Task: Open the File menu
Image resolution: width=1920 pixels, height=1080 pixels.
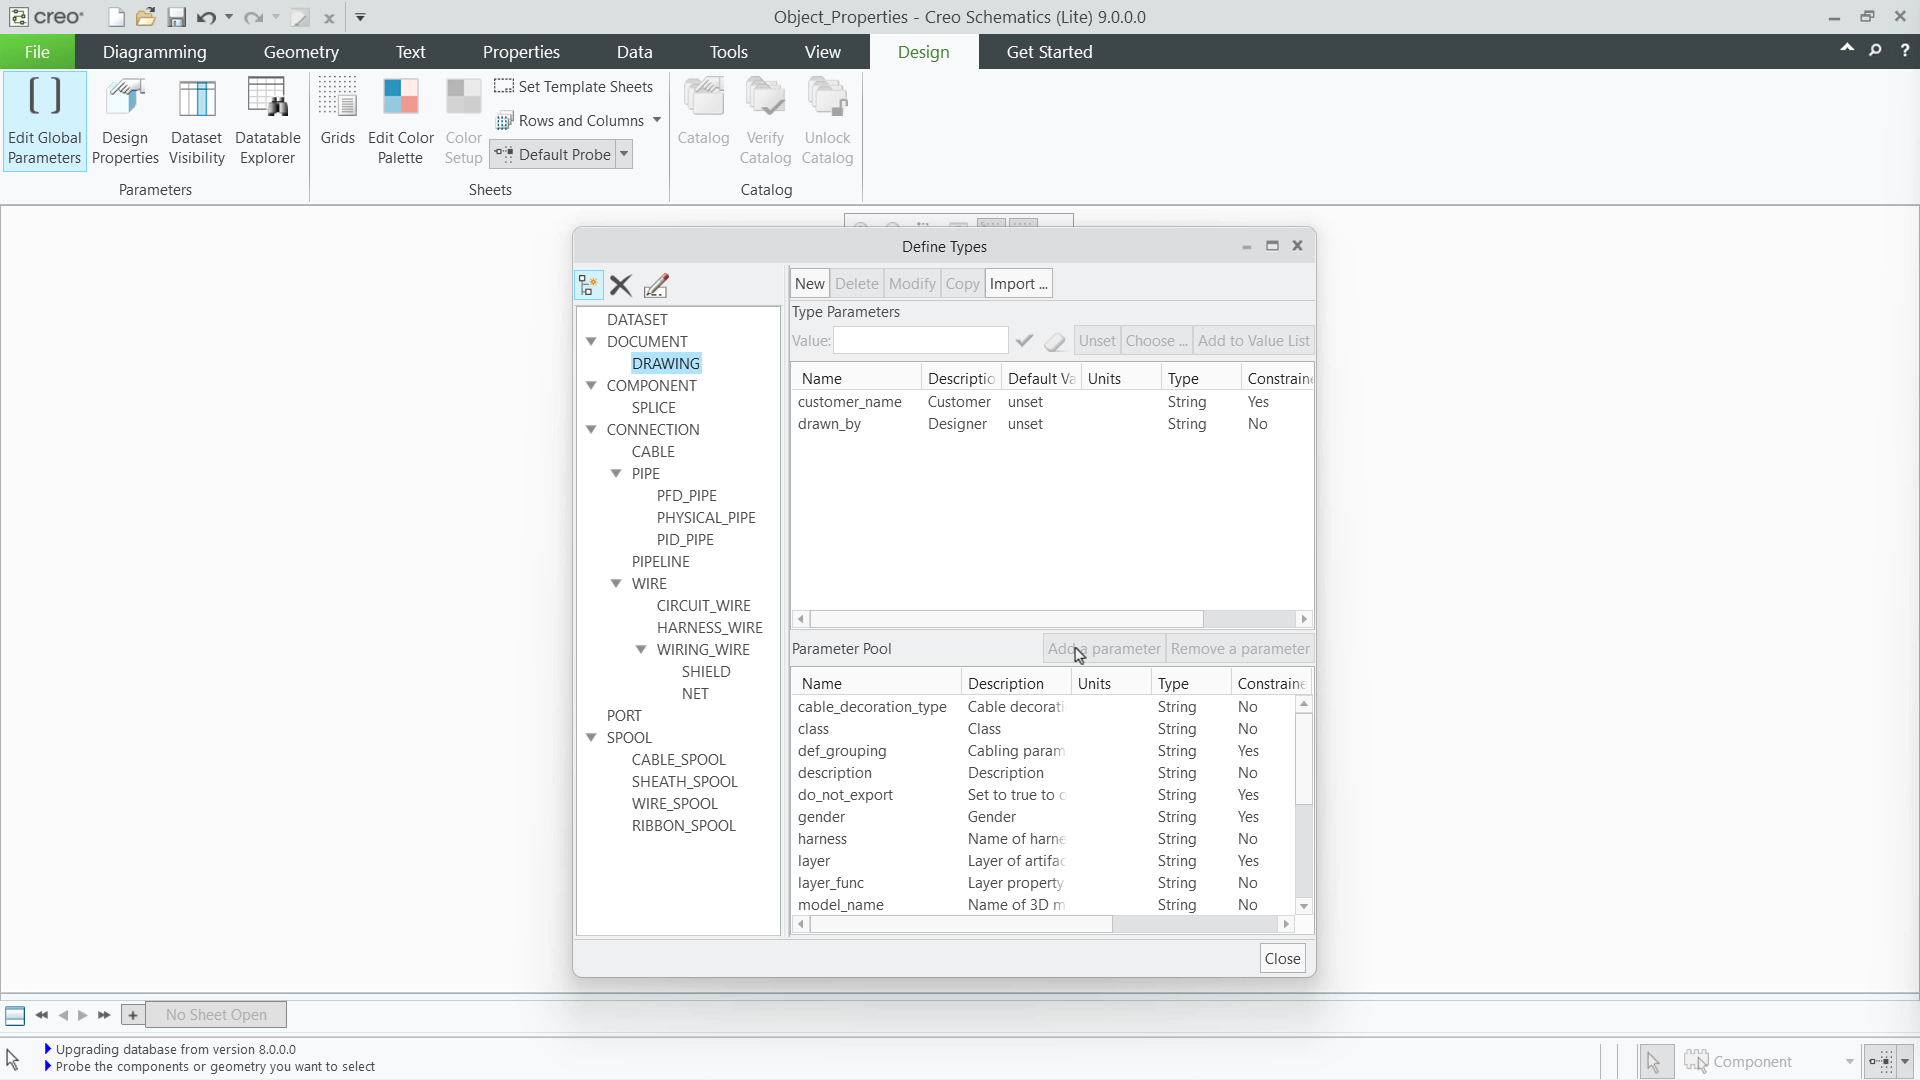Action: 37,52
